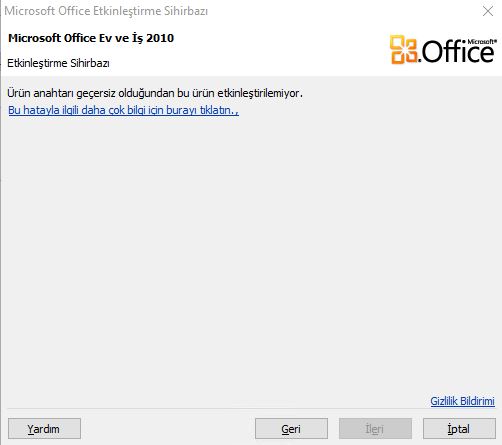502x445 pixels.
Task: Click the orange Office logo squares icon
Action: pyautogui.click(x=404, y=49)
